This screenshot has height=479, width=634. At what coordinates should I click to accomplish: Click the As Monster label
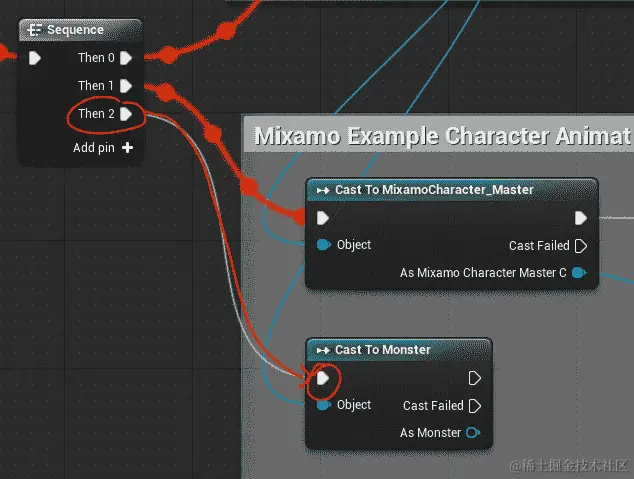[430, 433]
